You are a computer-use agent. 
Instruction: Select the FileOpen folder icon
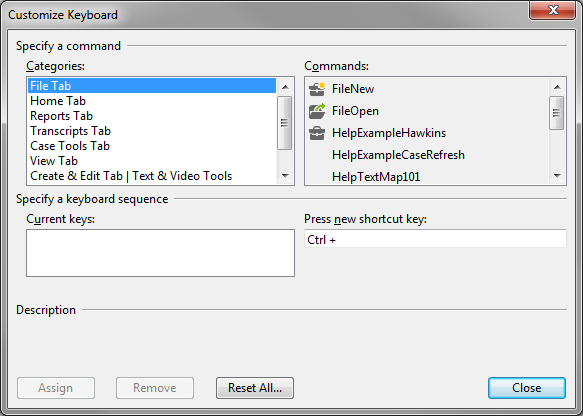pos(317,111)
